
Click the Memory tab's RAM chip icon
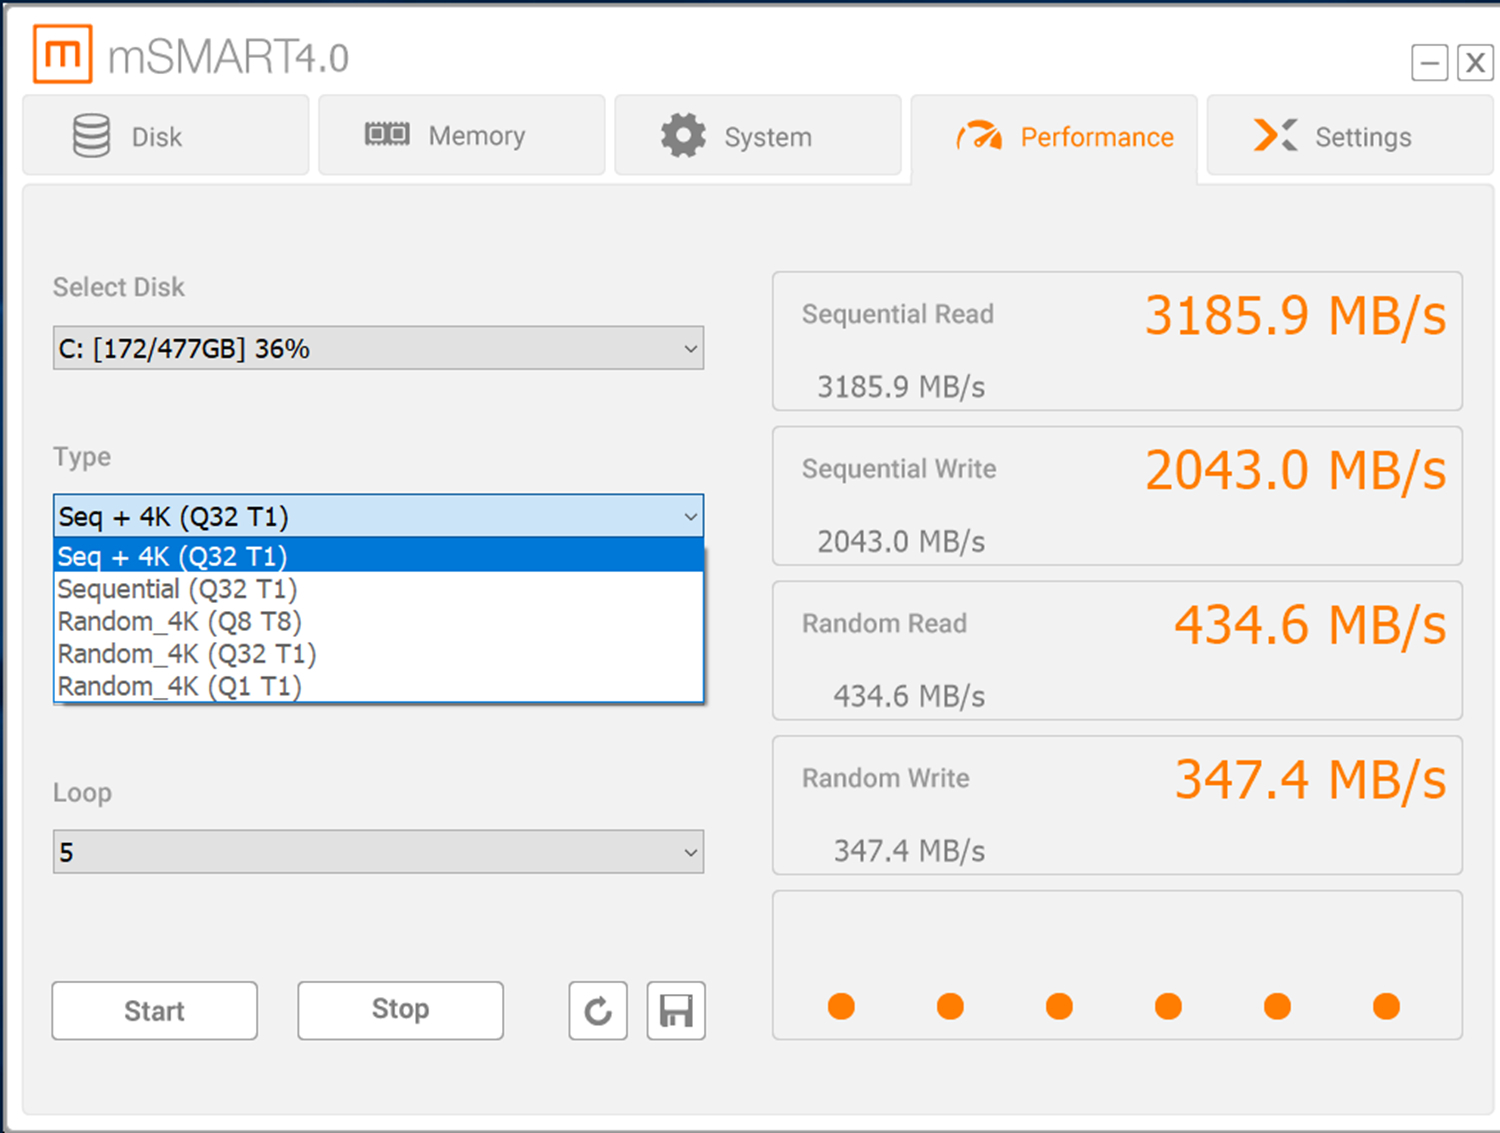tap(387, 134)
